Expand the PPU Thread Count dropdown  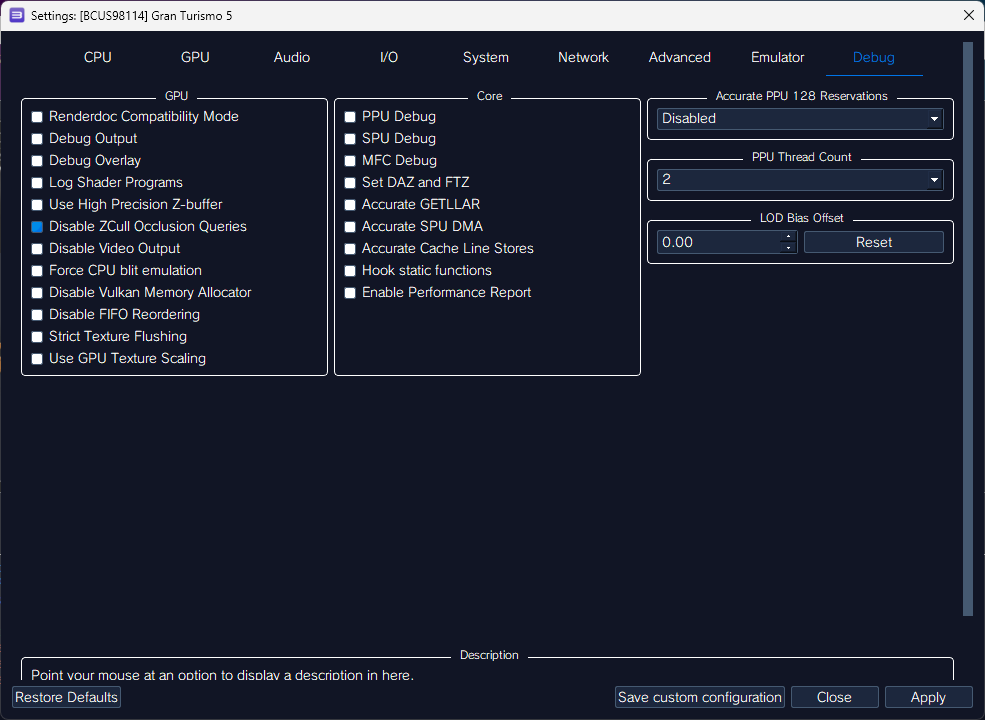point(800,180)
